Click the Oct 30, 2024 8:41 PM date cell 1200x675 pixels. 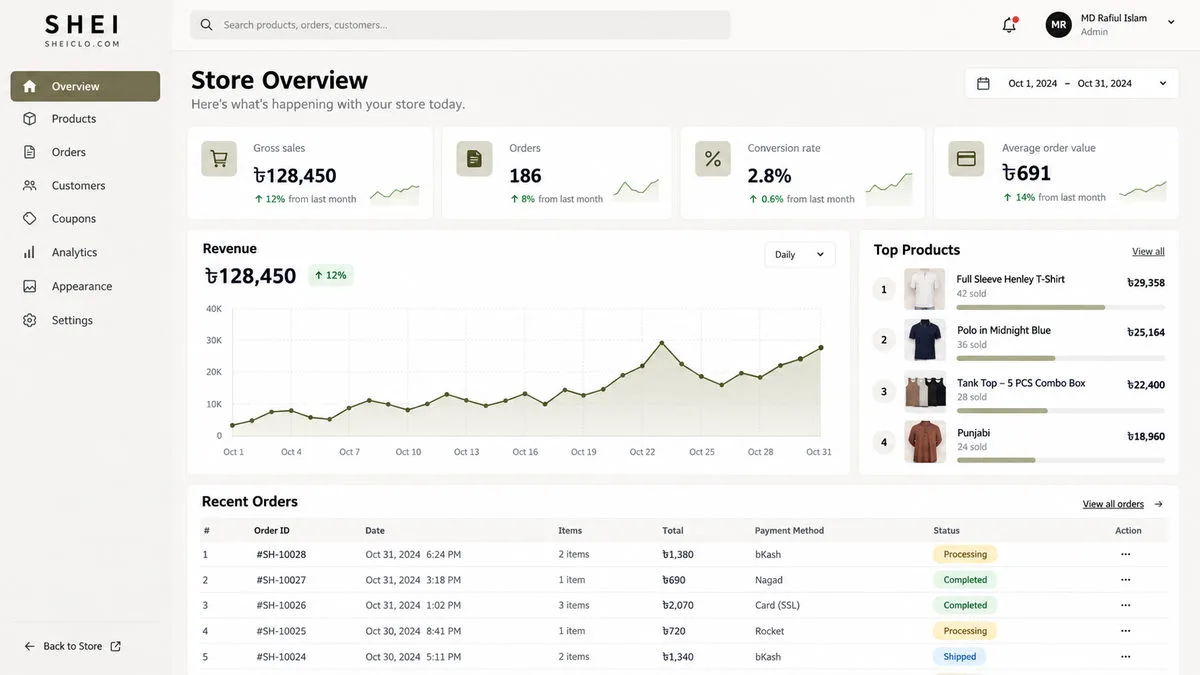coord(414,631)
